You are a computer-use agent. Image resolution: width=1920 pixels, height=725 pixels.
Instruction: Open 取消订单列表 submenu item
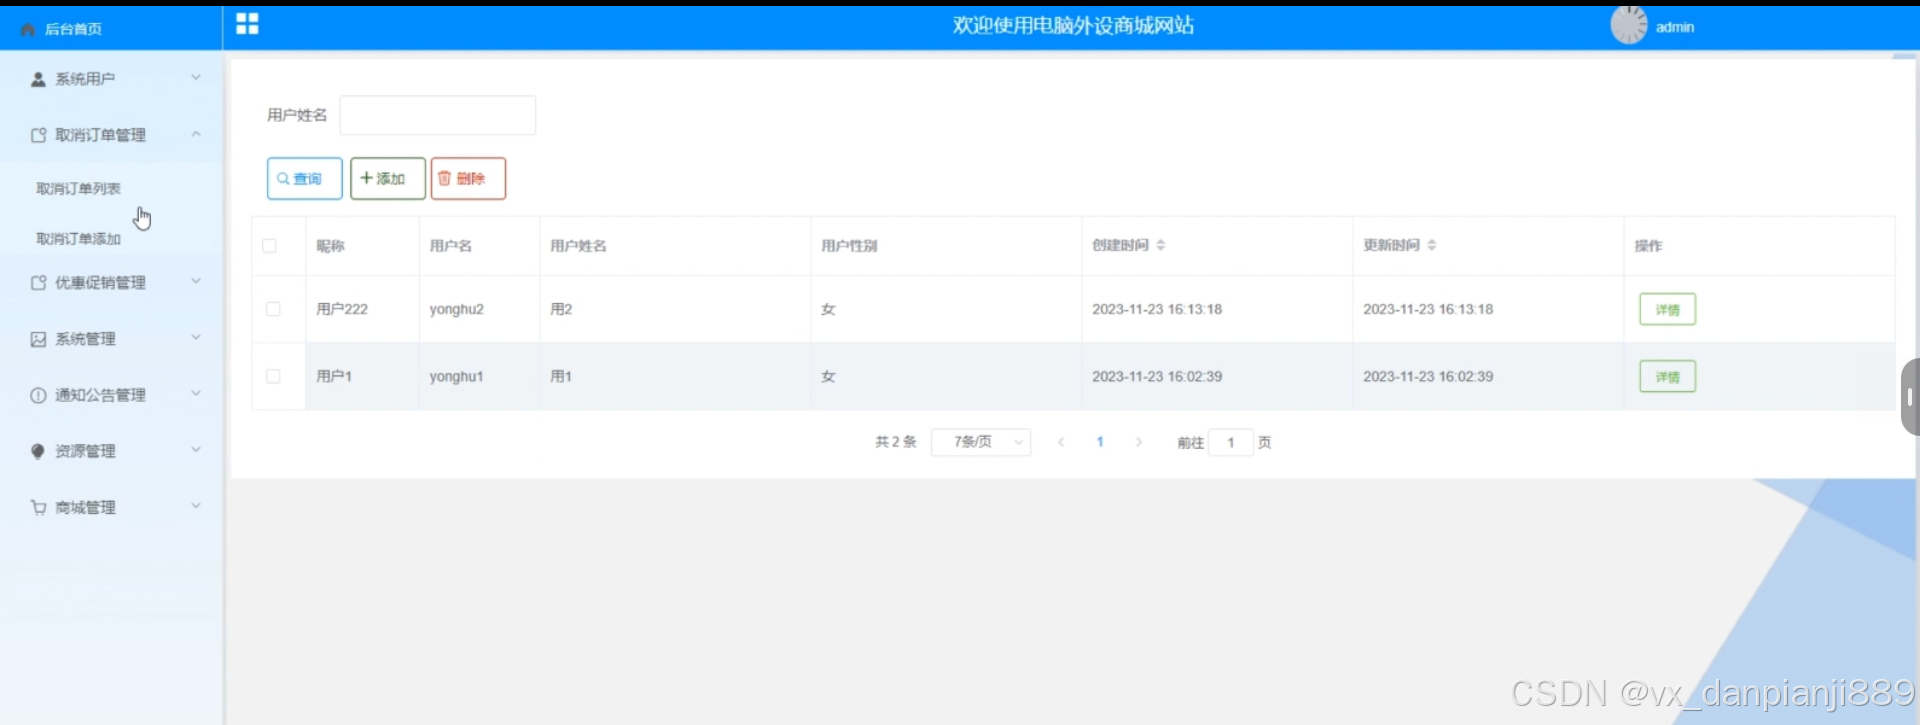point(78,189)
